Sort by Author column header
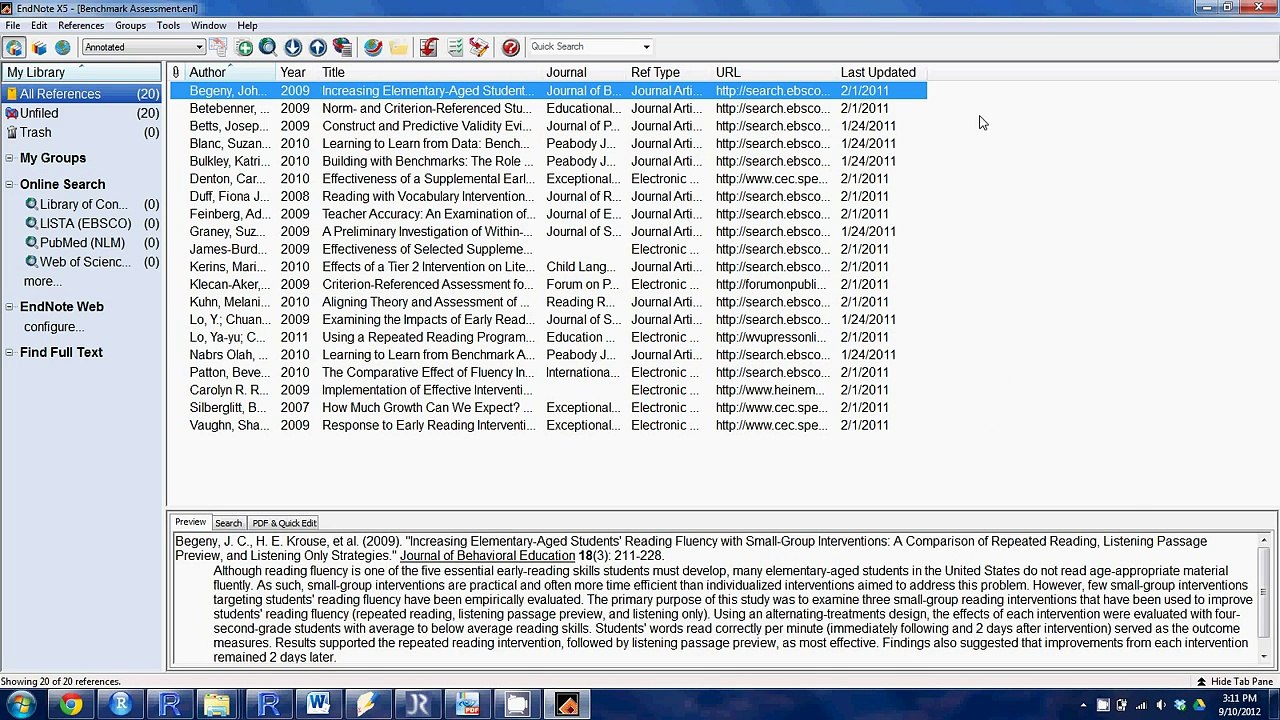This screenshot has width=1280, height=720. pyautogui.click(x=230, y=72)
